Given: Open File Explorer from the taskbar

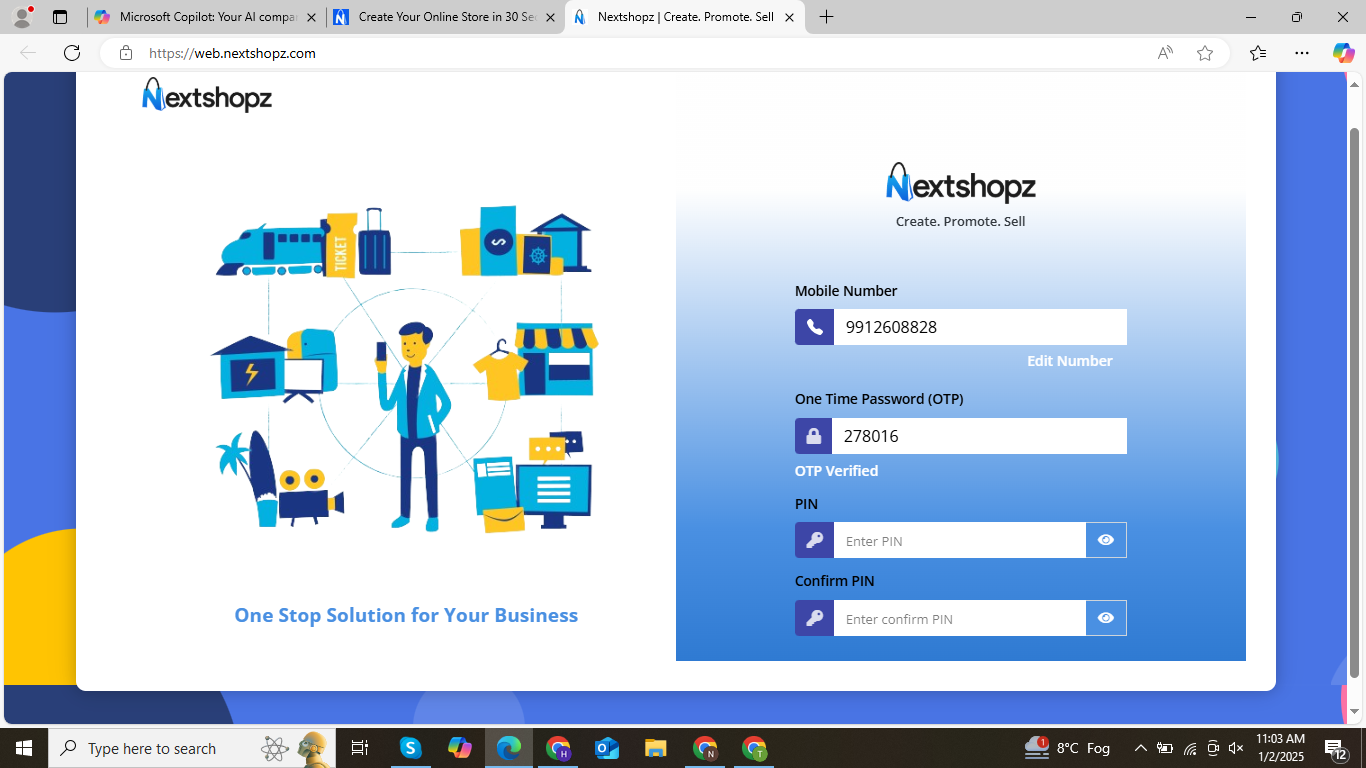Looking at the screenshot, I should tap(656, 748).
